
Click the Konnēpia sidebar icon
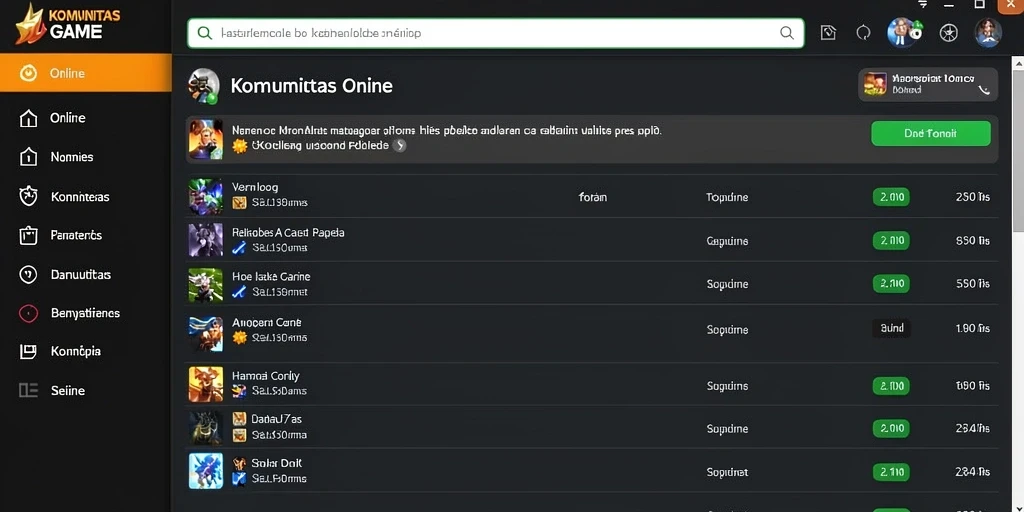click(28, 351)
